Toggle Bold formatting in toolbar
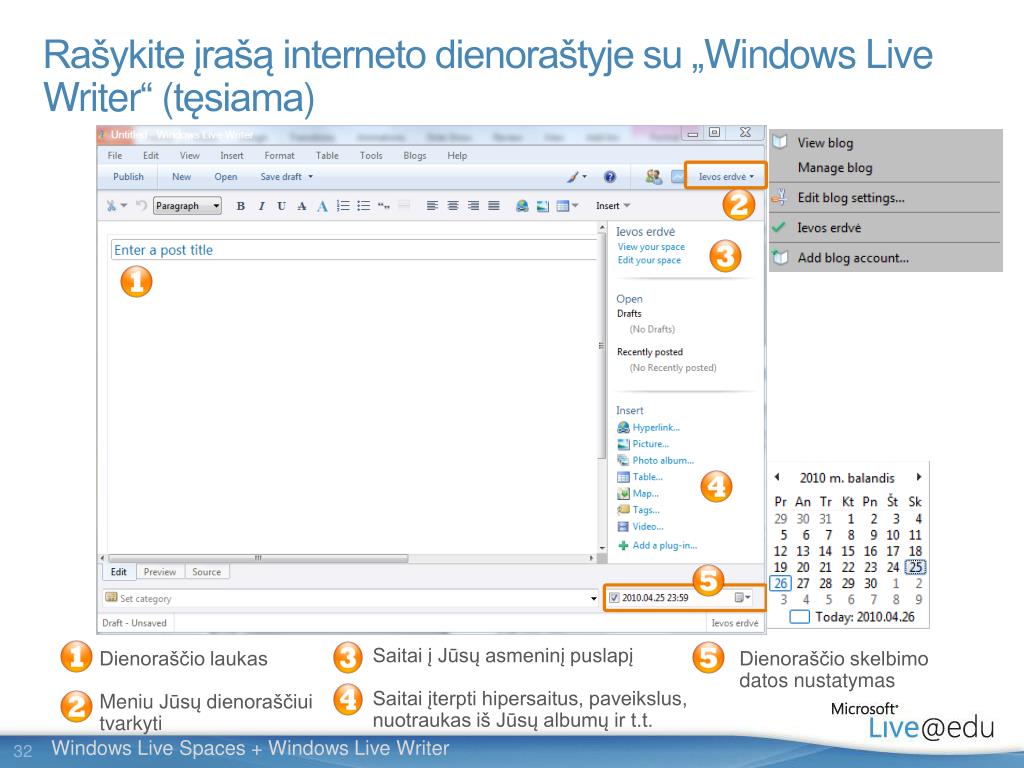Image resolution: width=1024 pixels, height=768 pixels. point(240,206)
